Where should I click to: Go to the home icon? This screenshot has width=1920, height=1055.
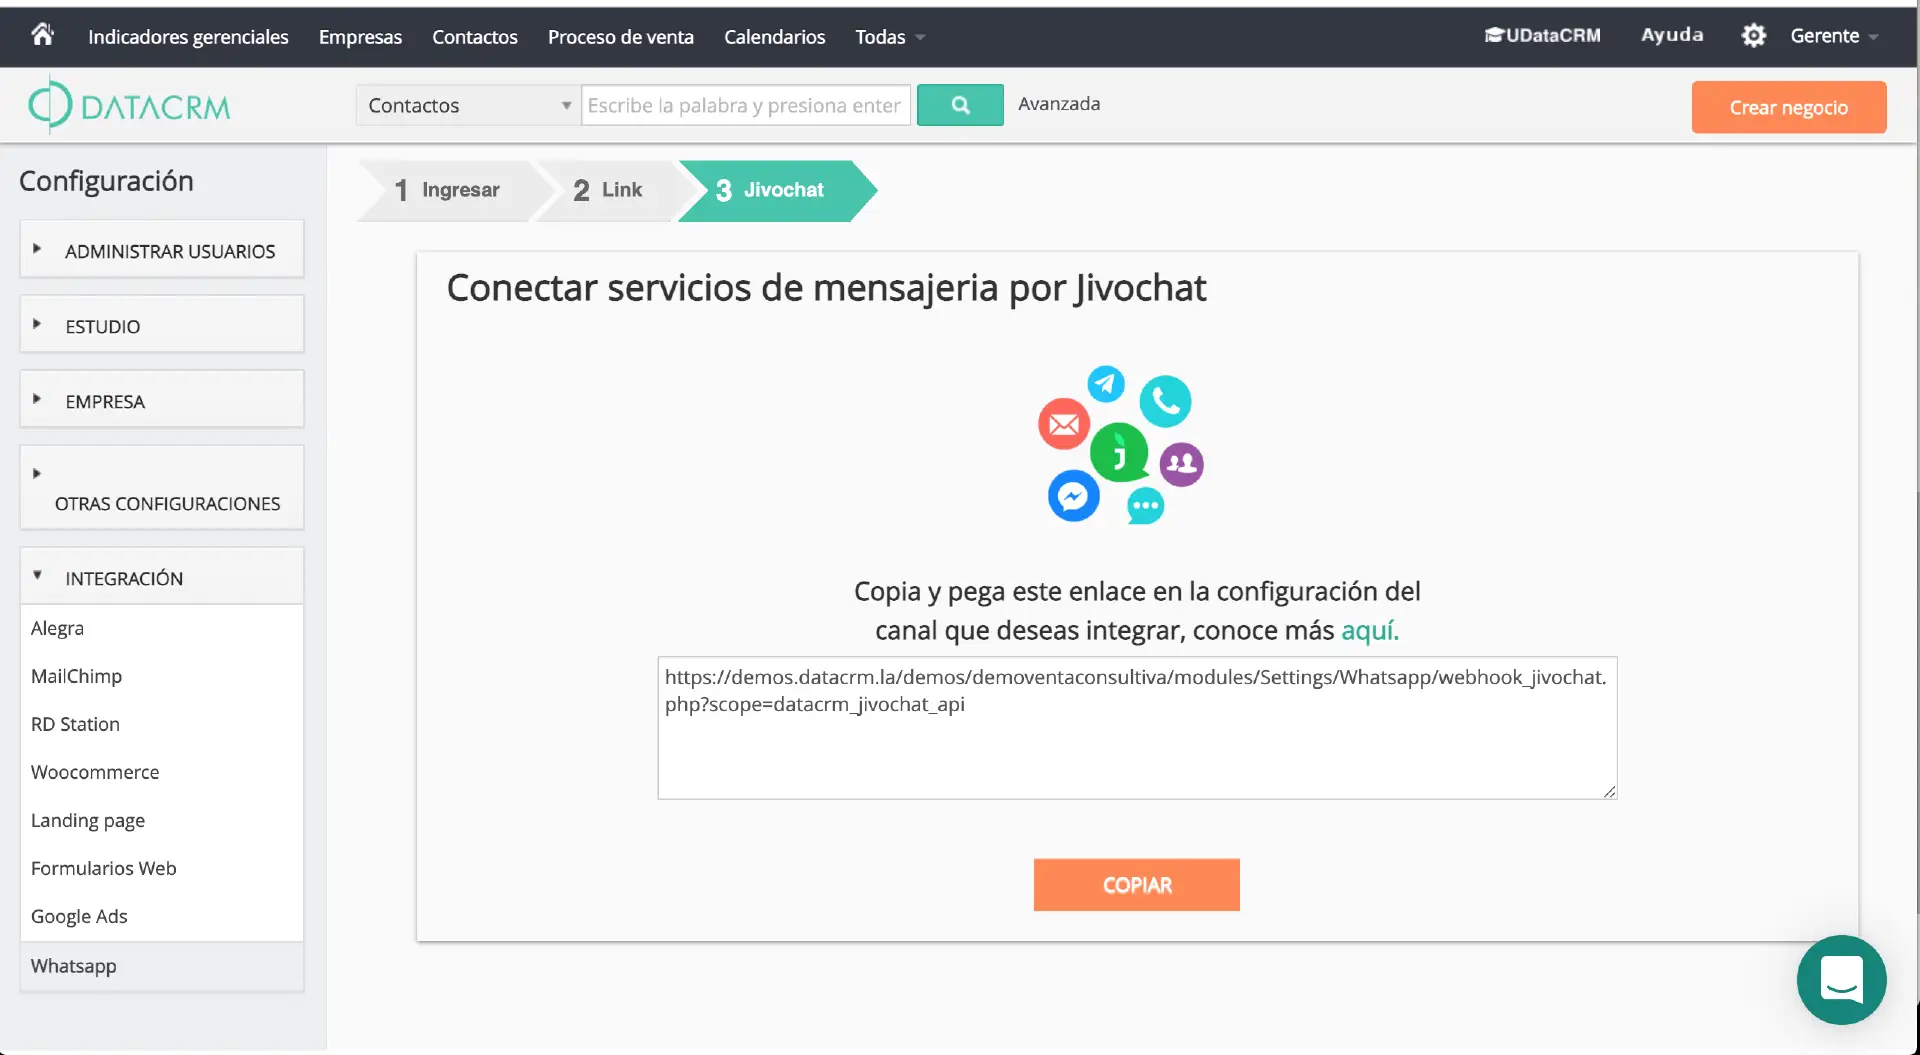pyautogui.click(x=42, y=35)
